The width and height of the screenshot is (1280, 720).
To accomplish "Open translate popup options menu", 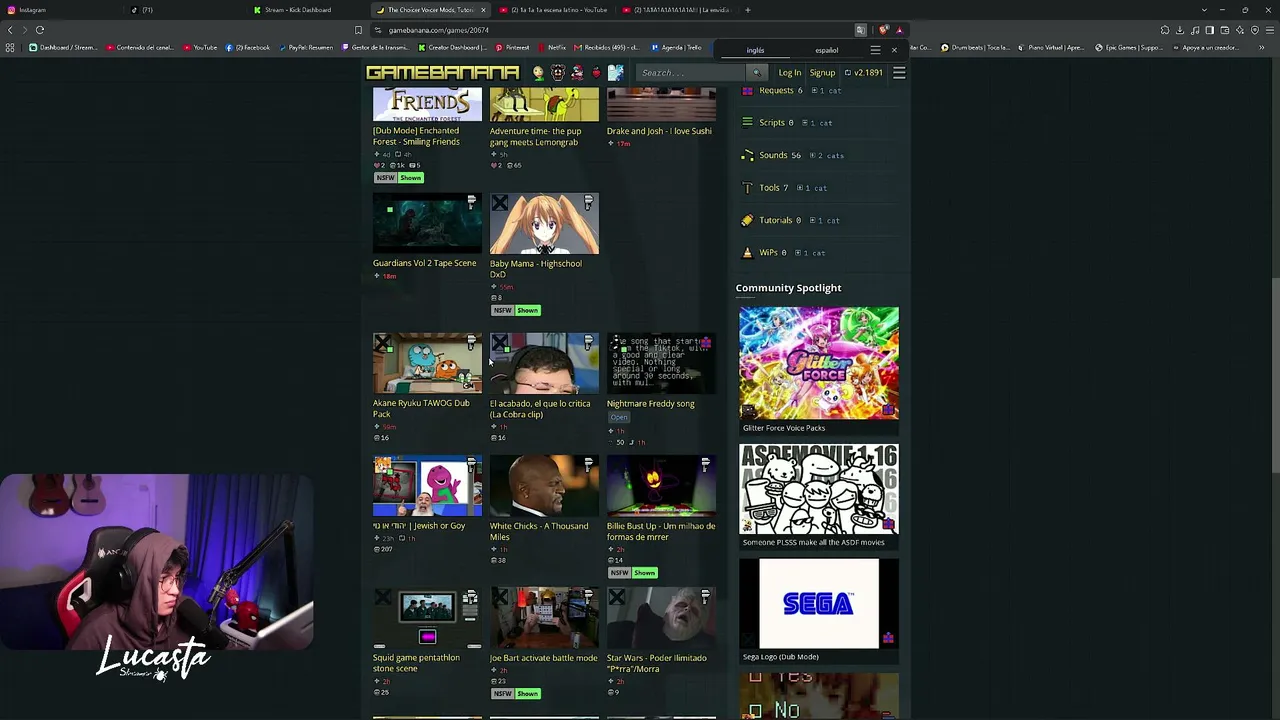I will click(875, 50).
